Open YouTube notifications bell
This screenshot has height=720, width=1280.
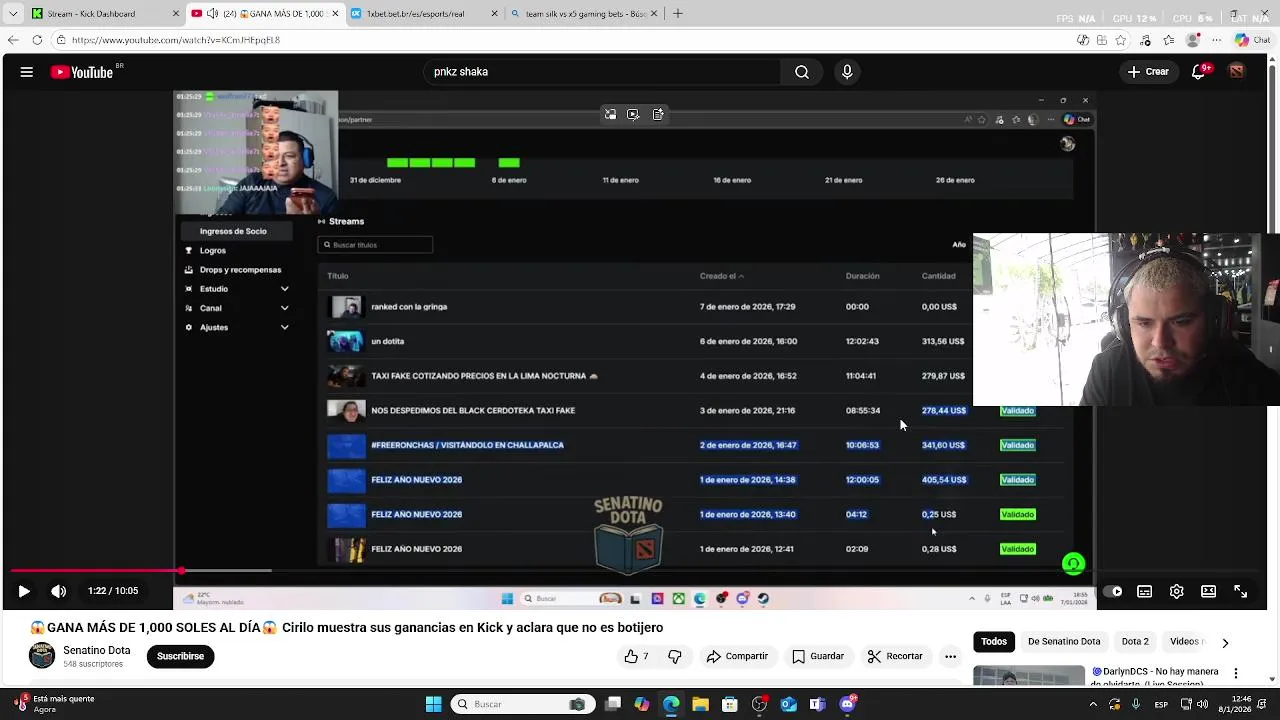pos(1199,72)
